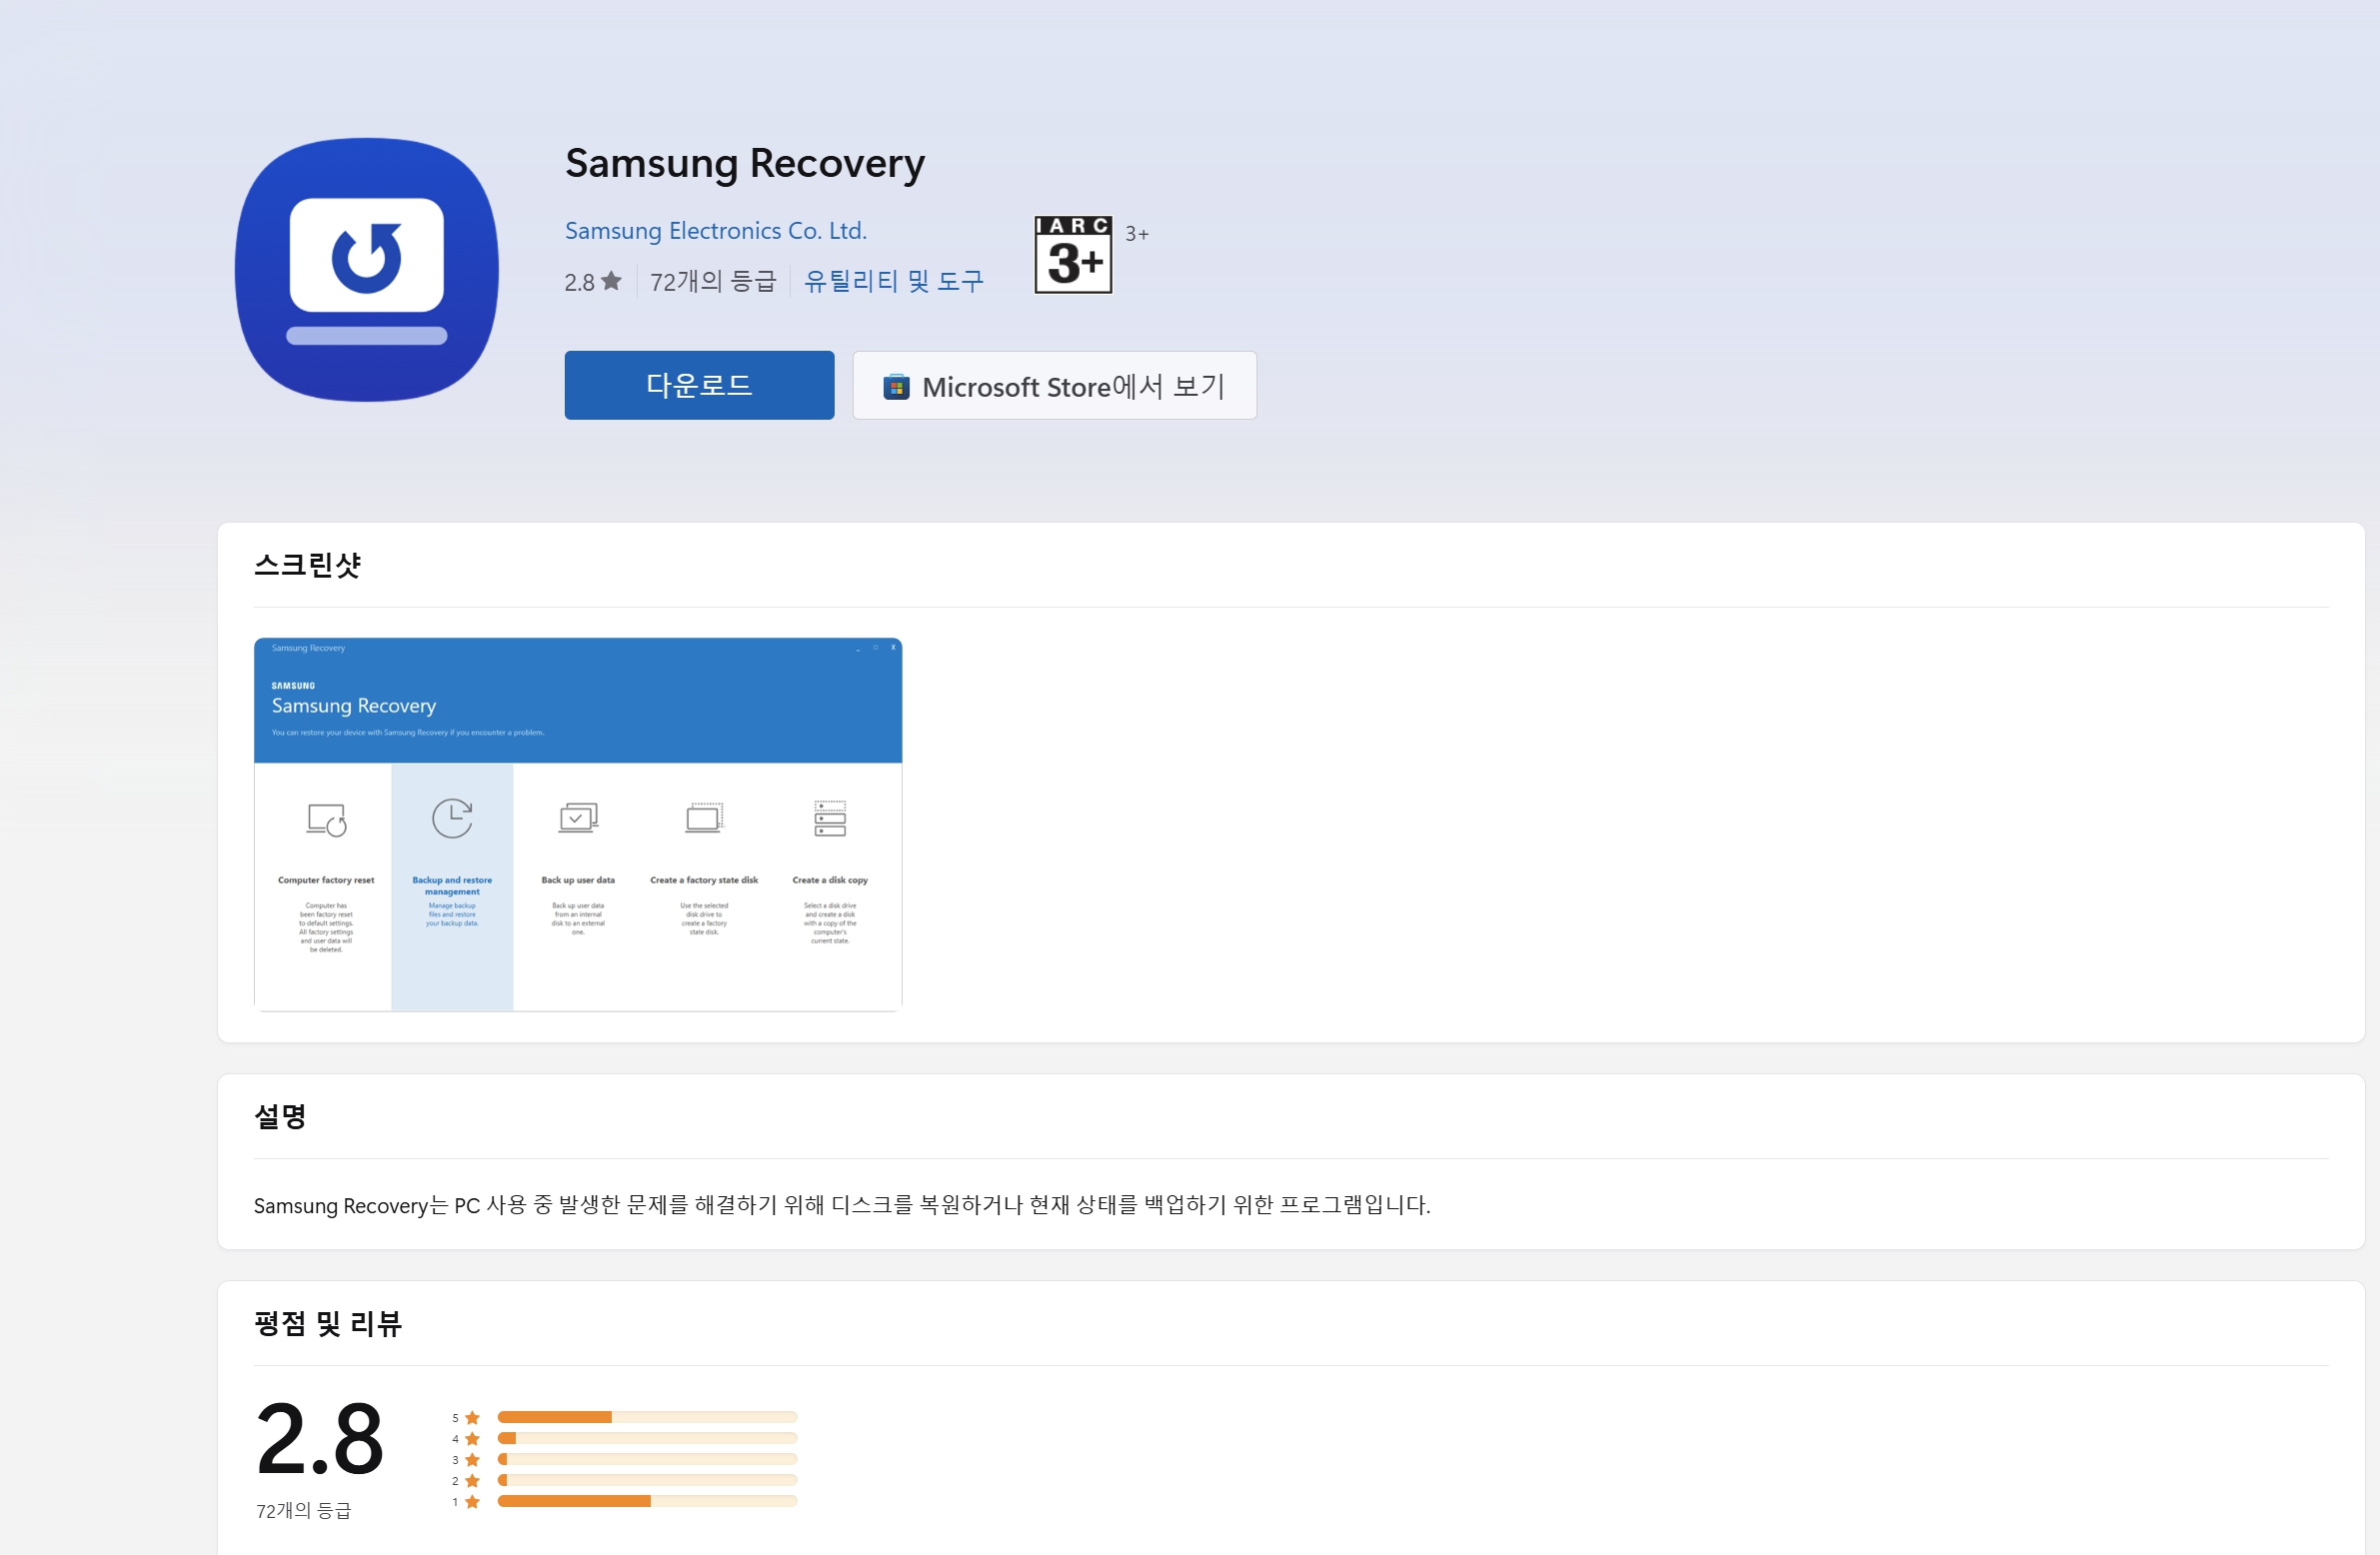
Task: Click the star icon beside the 2.8 rating
Action: (611, 280)
